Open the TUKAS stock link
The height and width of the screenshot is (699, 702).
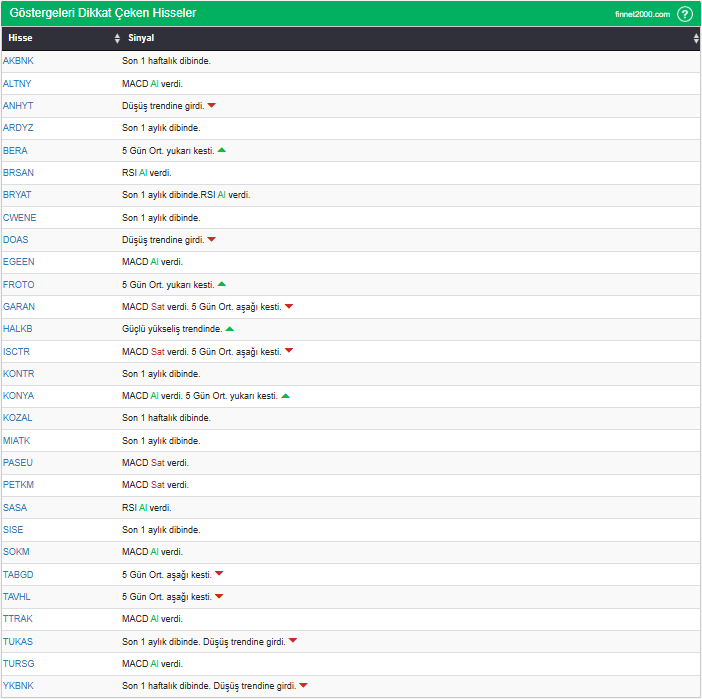pos(18,642)
